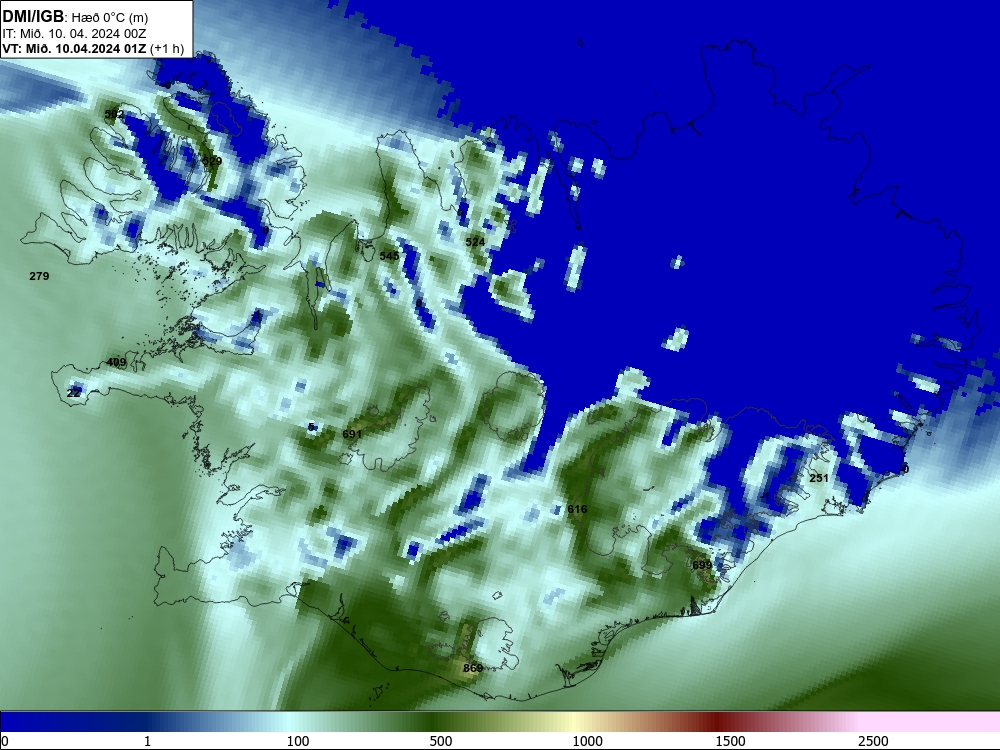Click the pale yellow section of color bar
The image size is (1000, 750).
(574, 722)
